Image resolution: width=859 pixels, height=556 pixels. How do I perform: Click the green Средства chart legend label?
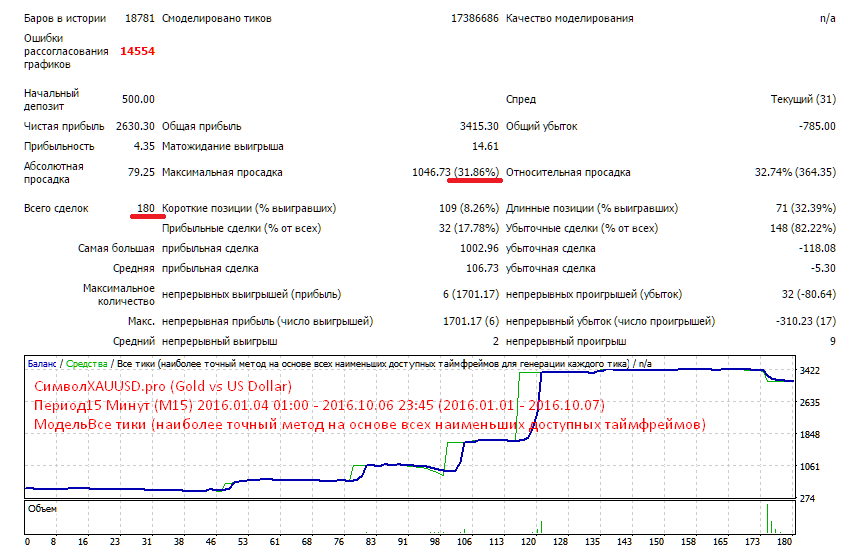(87, 364)
